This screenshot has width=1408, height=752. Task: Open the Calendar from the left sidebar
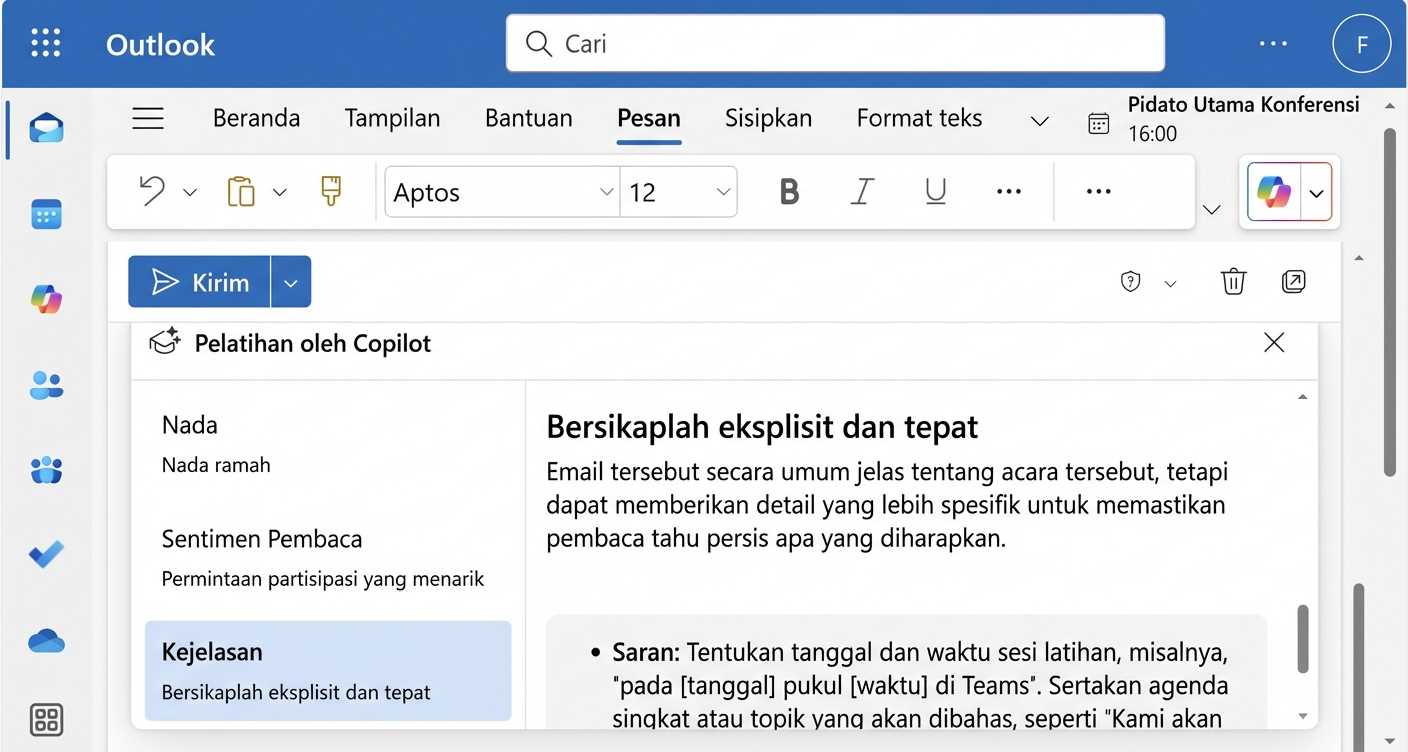click(x=46, y=214)
